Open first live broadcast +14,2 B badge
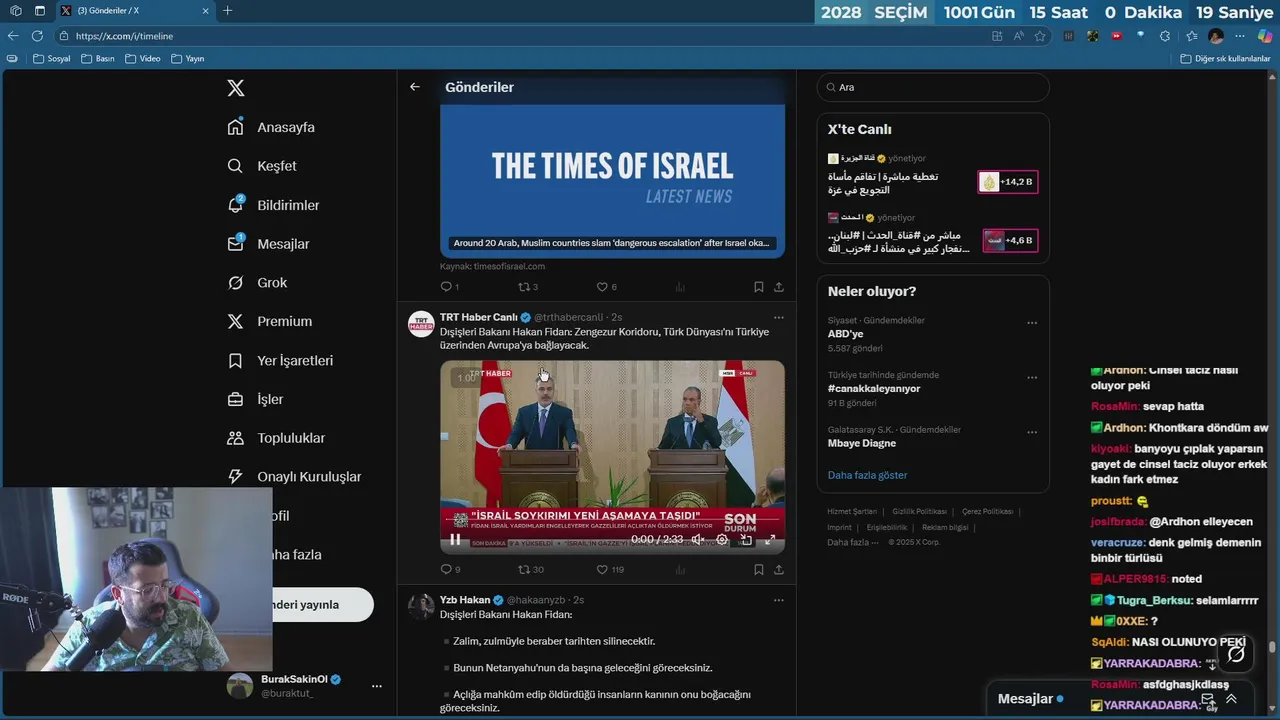Screen dimensions: 1280x720 (x=1008, y=182)
